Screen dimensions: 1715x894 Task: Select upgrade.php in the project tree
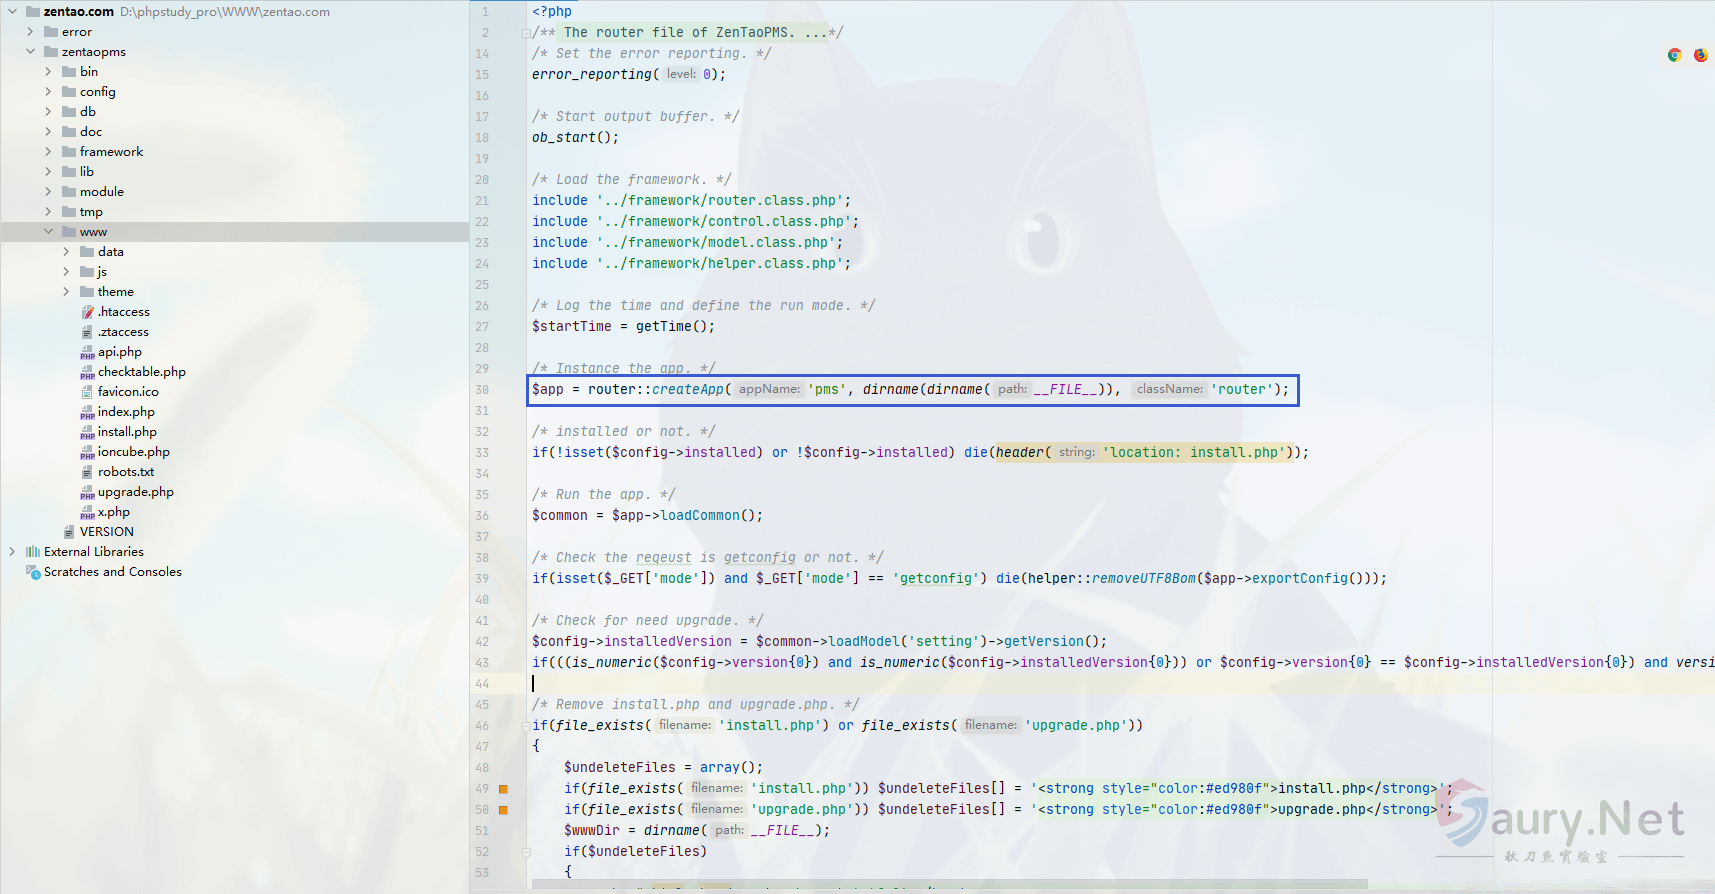(135, 492)
